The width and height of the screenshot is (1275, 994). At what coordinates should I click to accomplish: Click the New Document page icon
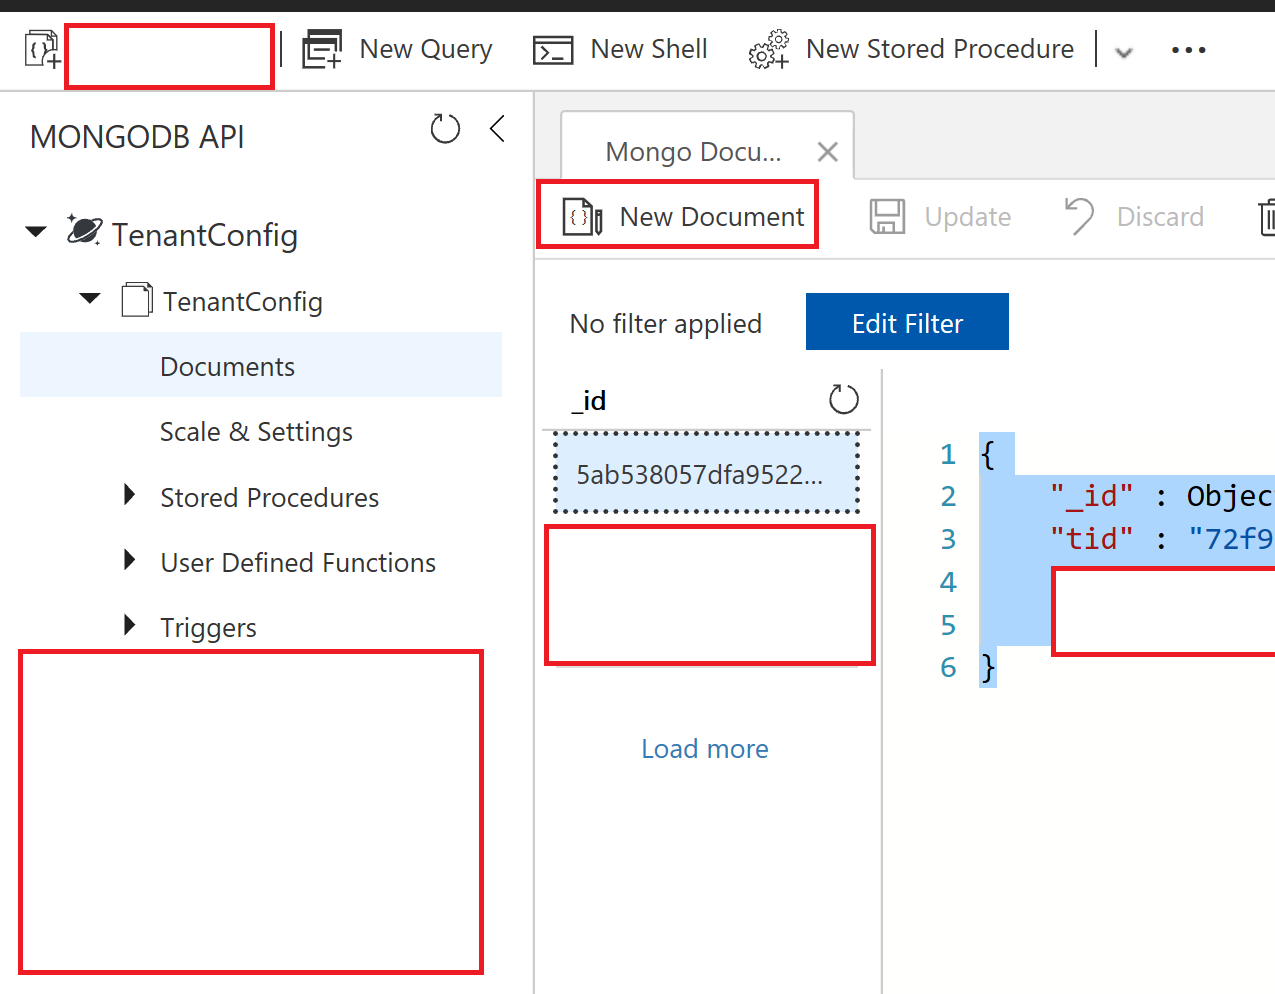[582, 217]
